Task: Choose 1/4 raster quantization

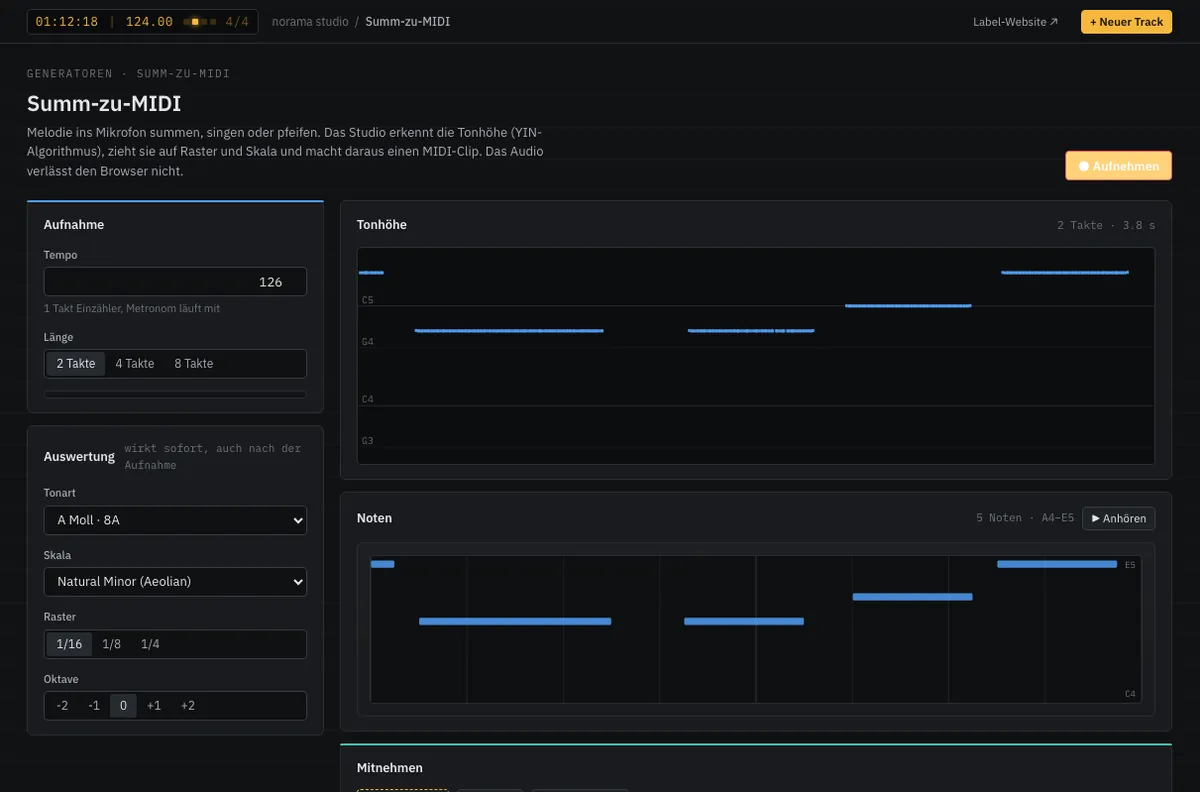Action: click(x=150, y=644)
